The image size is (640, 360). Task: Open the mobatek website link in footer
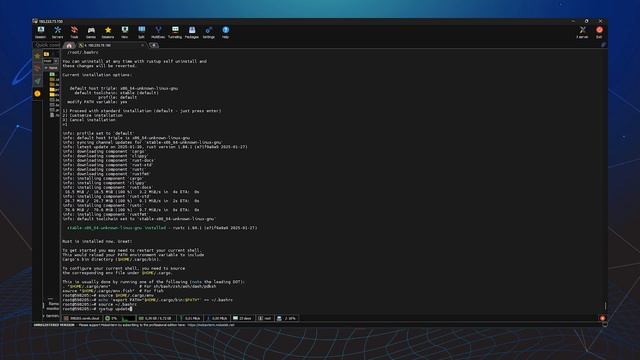[211, 325]
